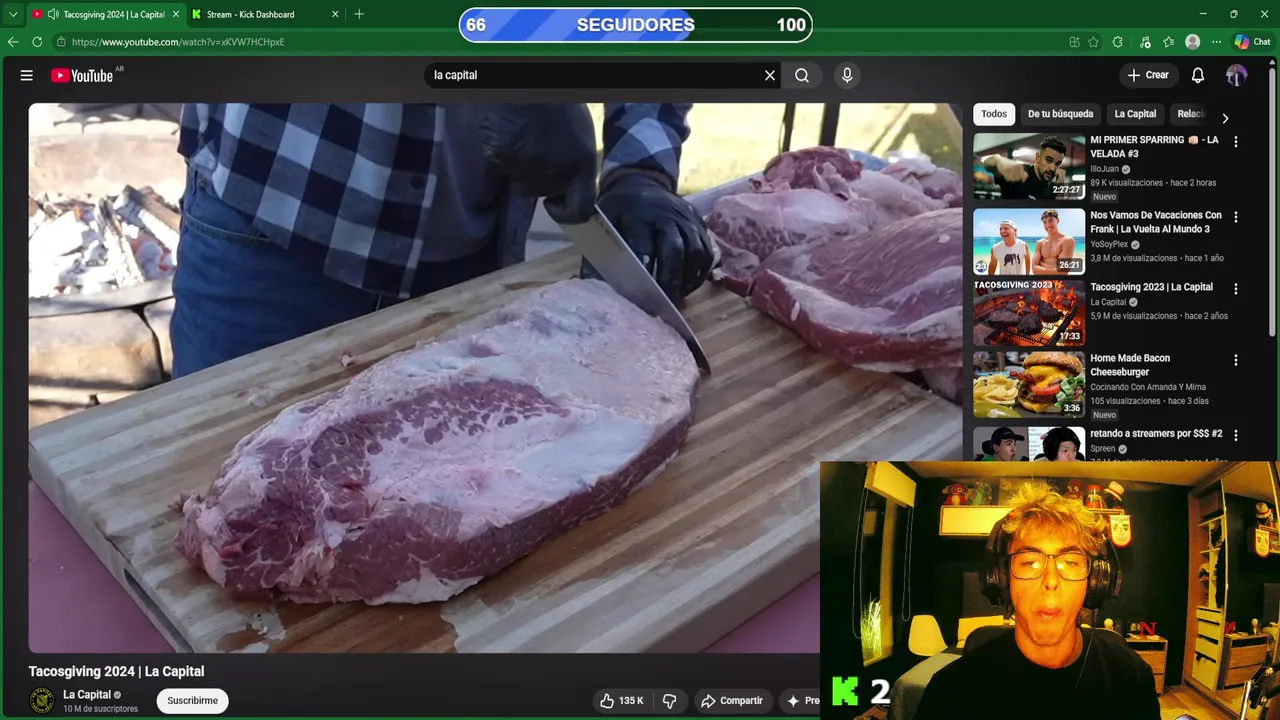This screenshot has width=1280, height=720.
Task: Open browser settings three-dots menu
Action: click(1216, 42)
